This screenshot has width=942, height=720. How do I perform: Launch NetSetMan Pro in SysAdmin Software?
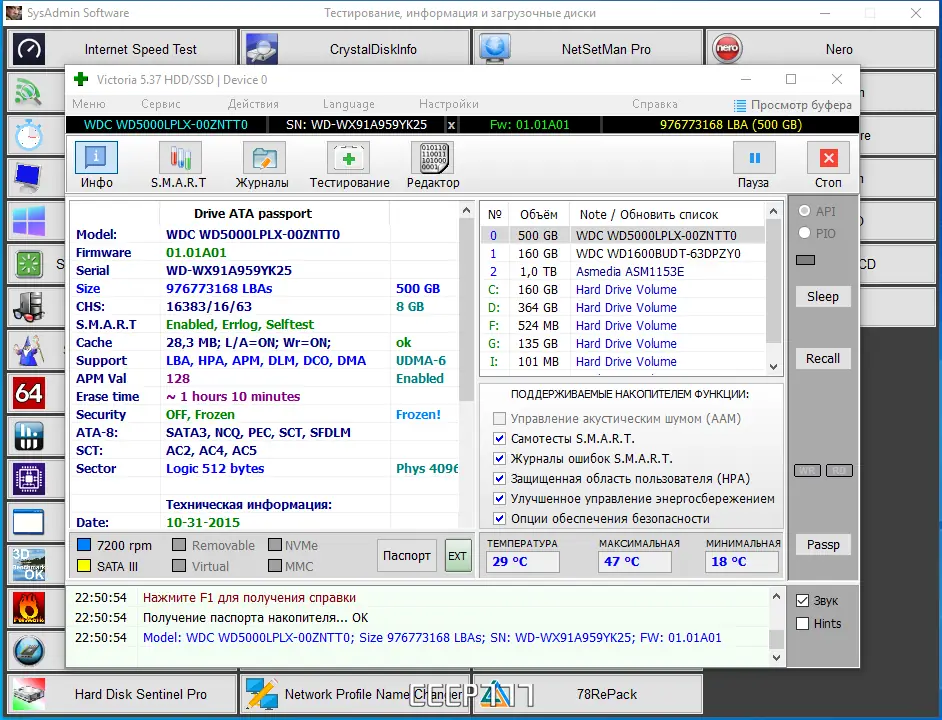coord(588,49)
